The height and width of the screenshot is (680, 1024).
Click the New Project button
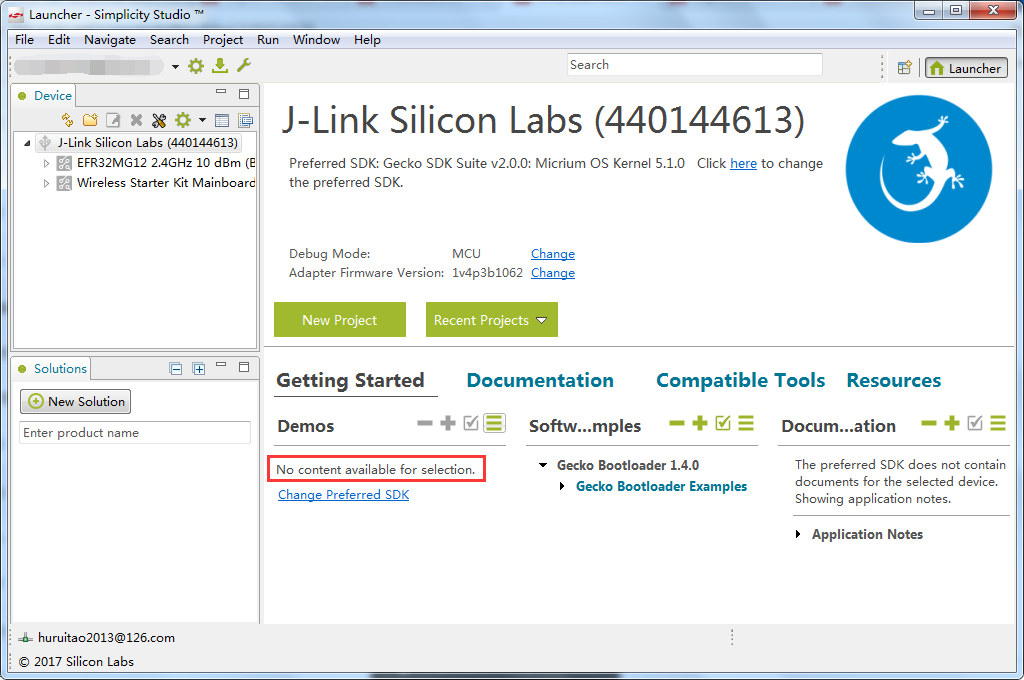(x=340, y=320)
